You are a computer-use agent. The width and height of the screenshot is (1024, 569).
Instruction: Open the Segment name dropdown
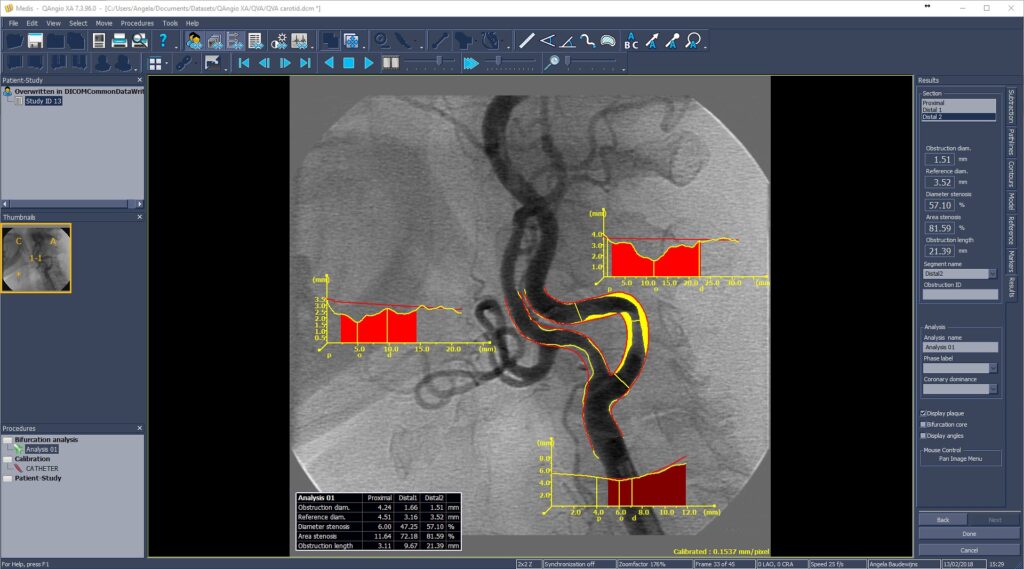point(992,273)
